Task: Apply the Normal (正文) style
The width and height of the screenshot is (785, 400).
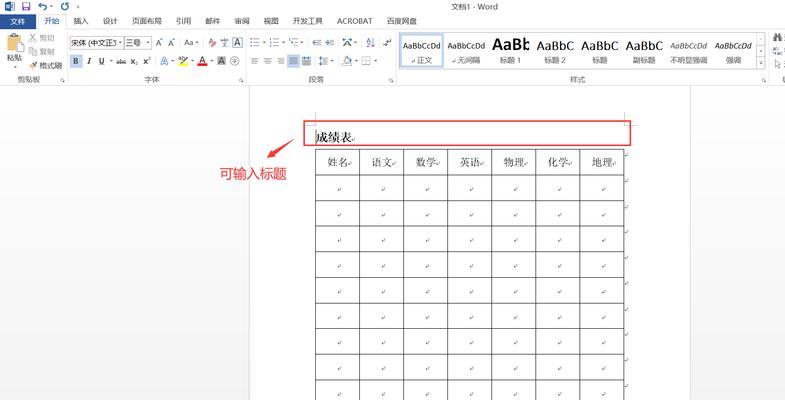Action: [422, 51]
